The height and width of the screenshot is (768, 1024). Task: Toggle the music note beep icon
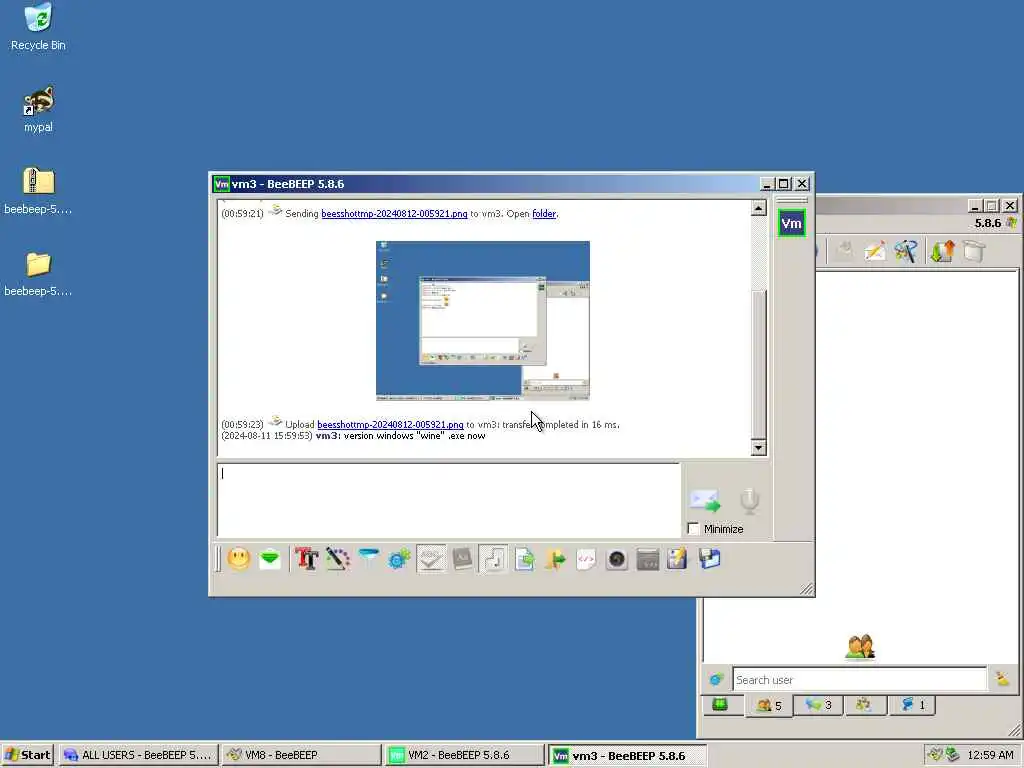coord(494,559)
